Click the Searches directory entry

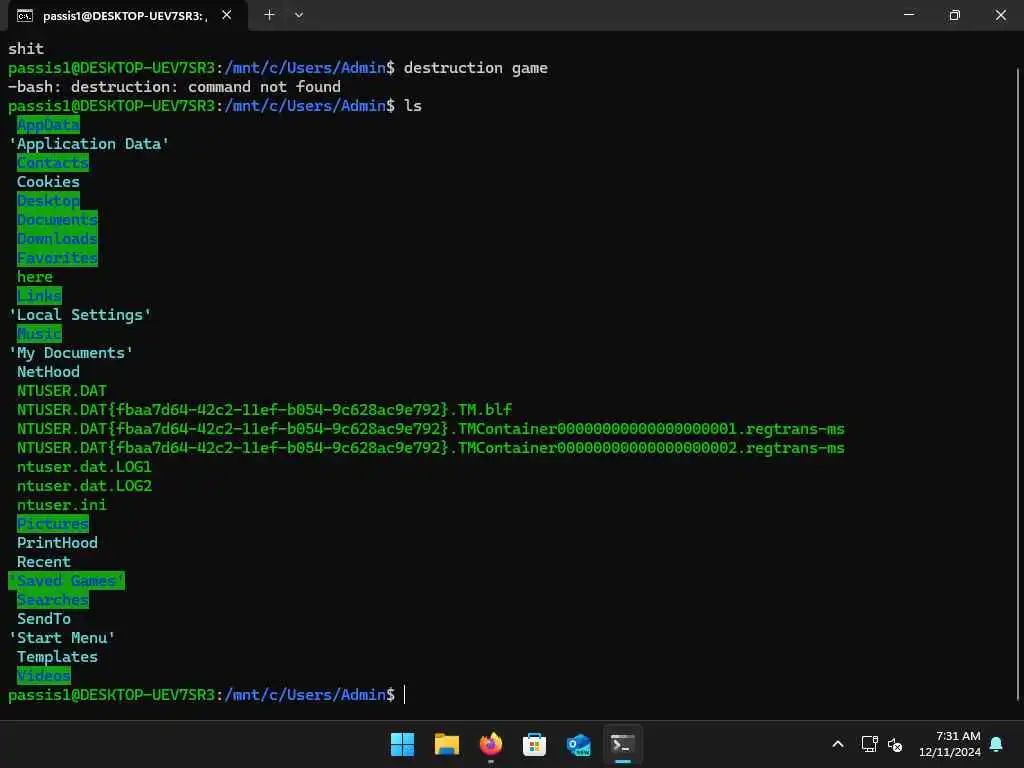[53, 600]
